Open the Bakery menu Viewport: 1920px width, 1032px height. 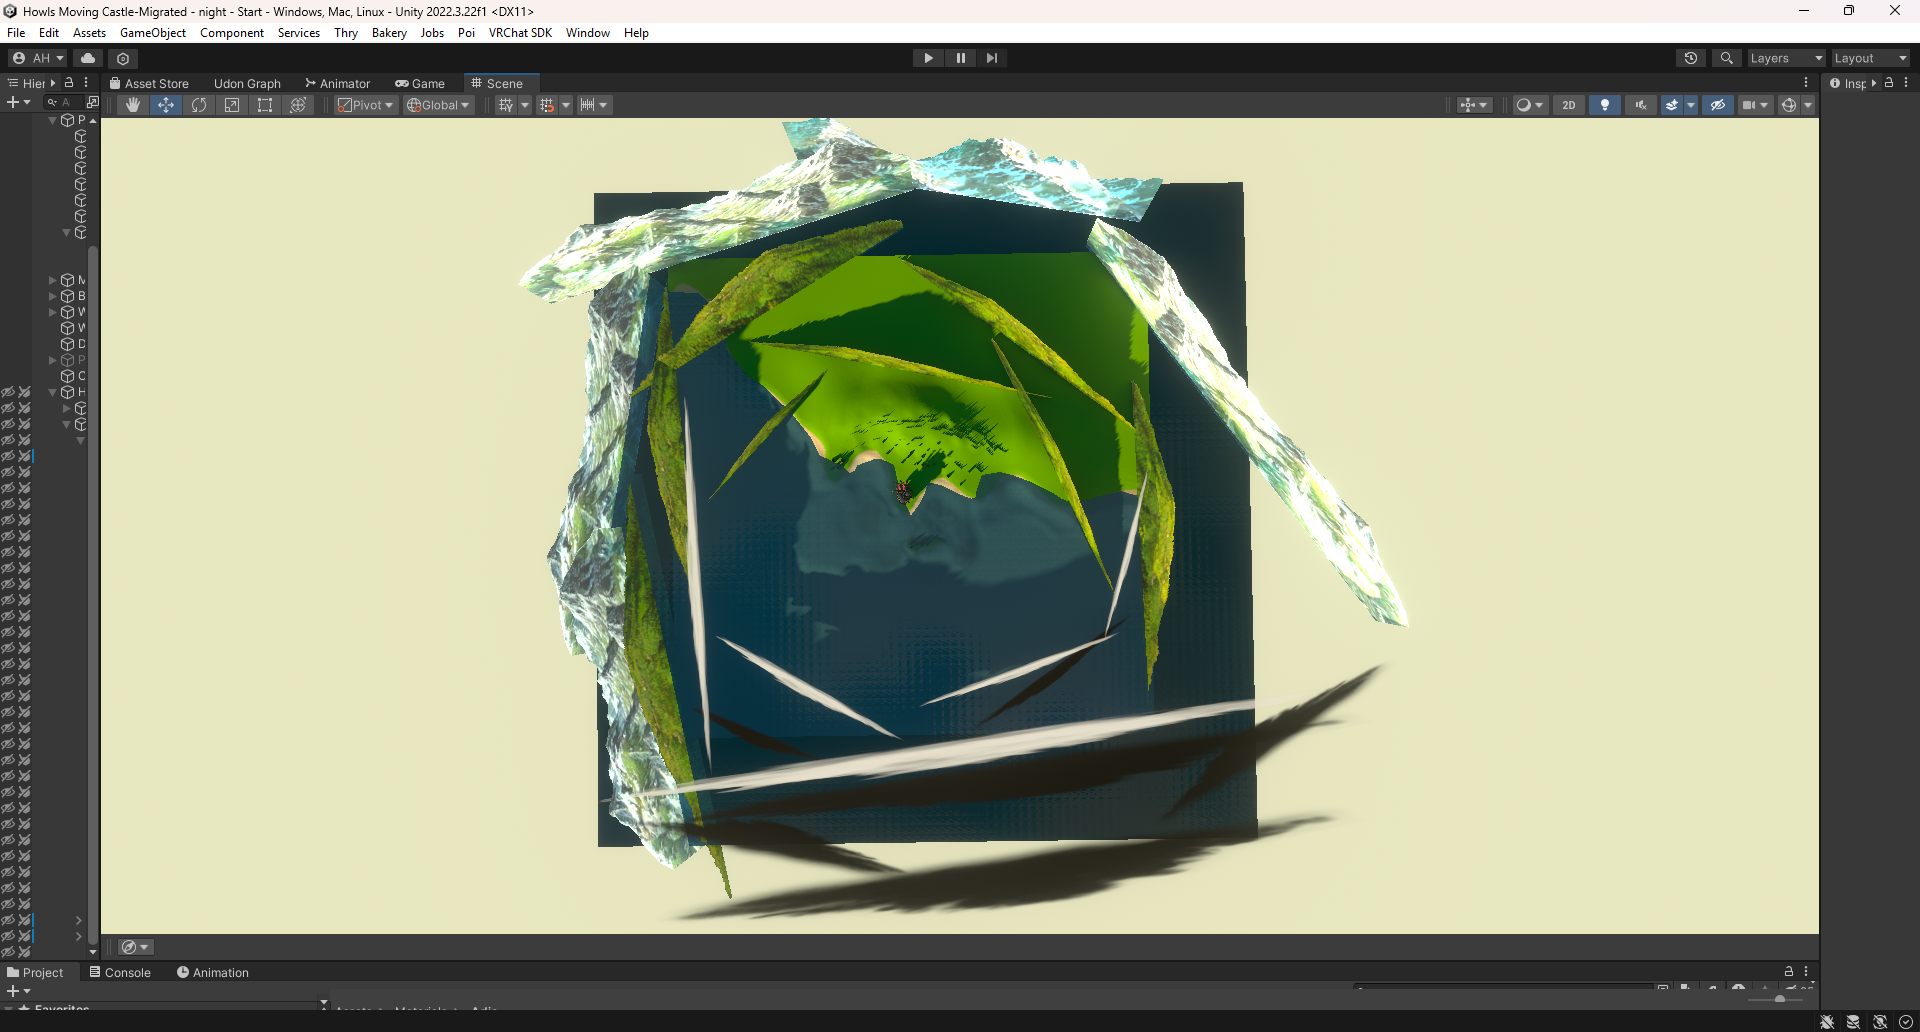(389, 33)
